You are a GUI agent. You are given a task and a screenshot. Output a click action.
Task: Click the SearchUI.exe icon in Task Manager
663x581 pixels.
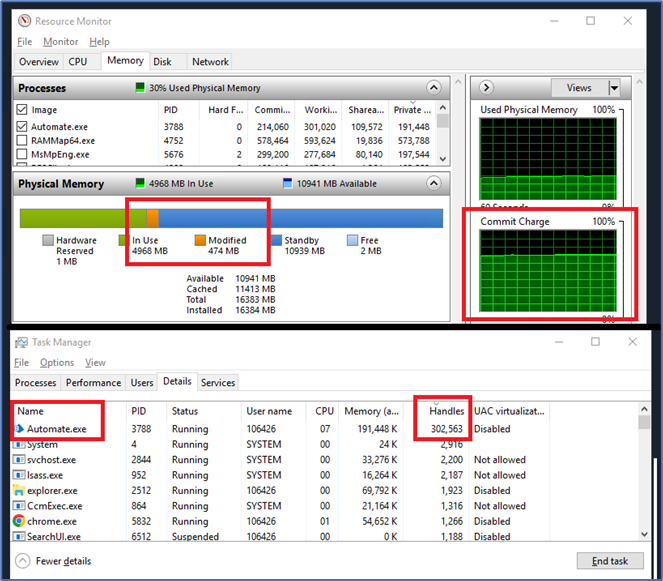point(19,536)
